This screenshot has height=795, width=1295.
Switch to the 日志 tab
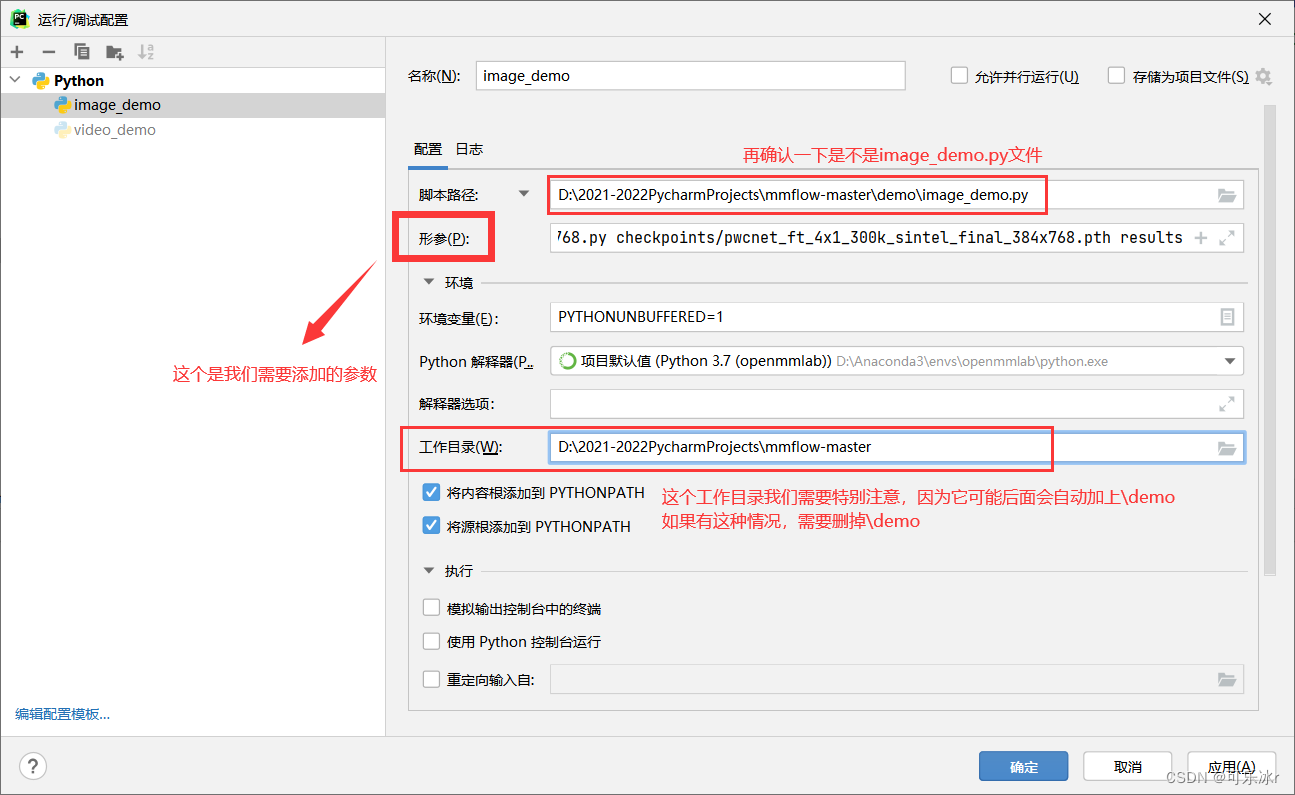(469, 148)
